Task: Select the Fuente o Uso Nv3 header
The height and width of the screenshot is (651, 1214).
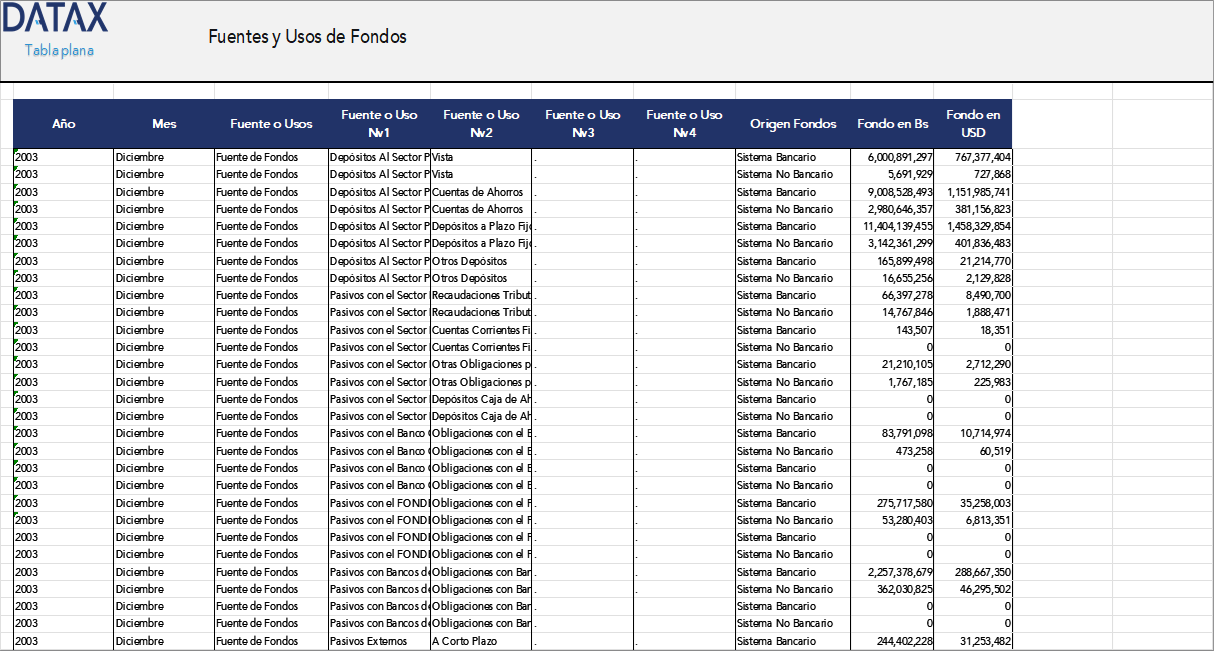Action: coord(582,122)
